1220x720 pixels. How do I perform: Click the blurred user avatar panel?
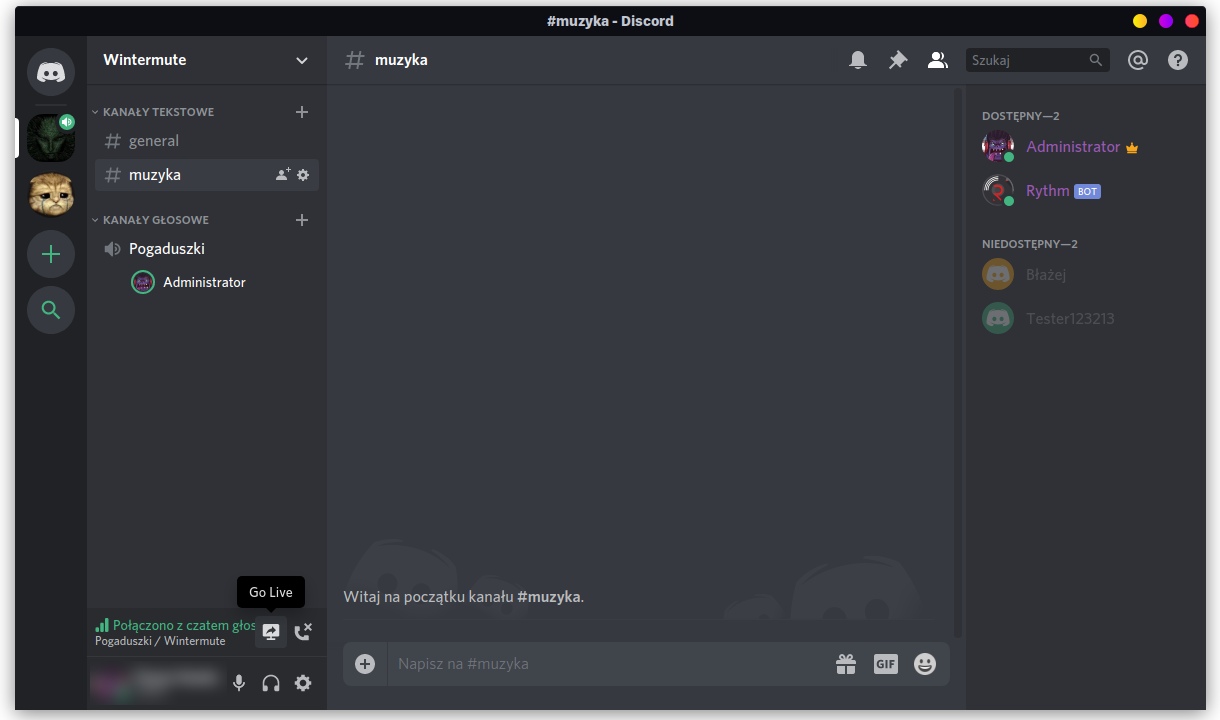tap(155, 682)
